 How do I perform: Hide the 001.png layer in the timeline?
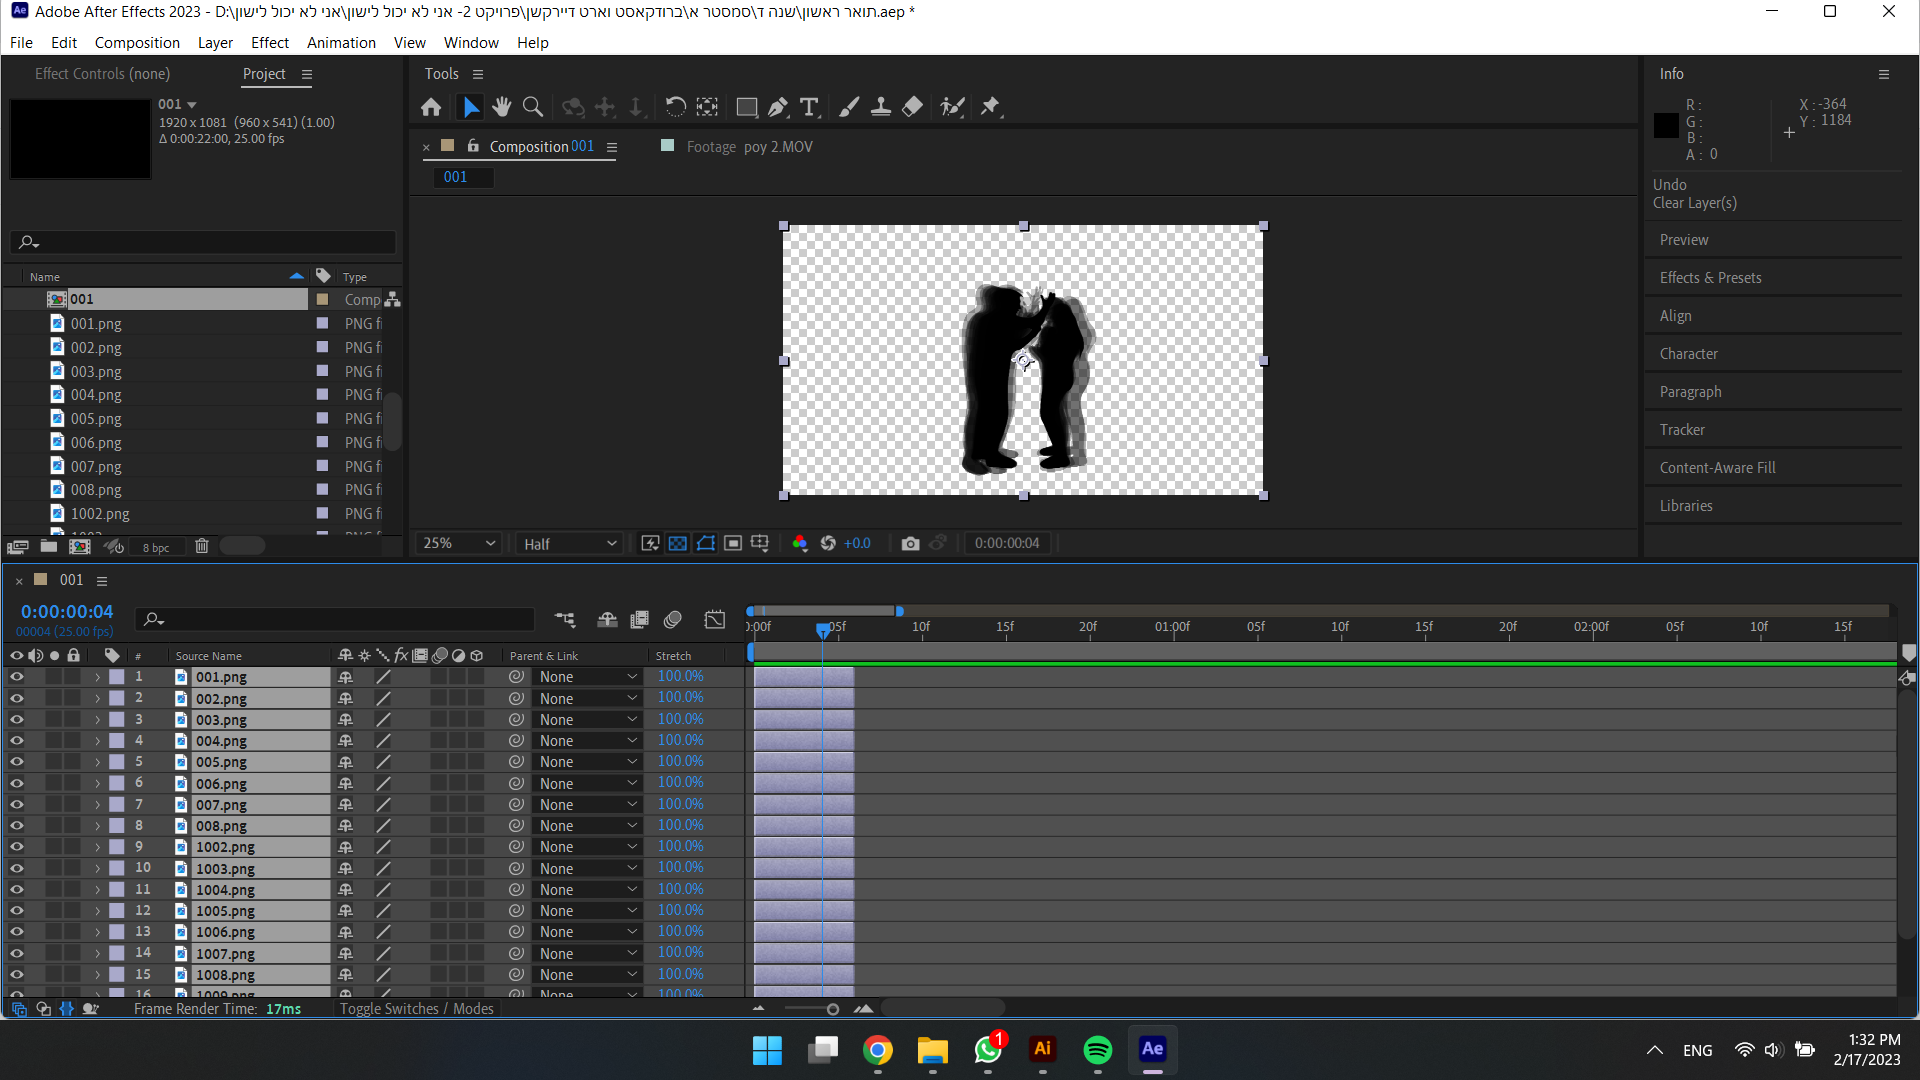tap(17, 677)
